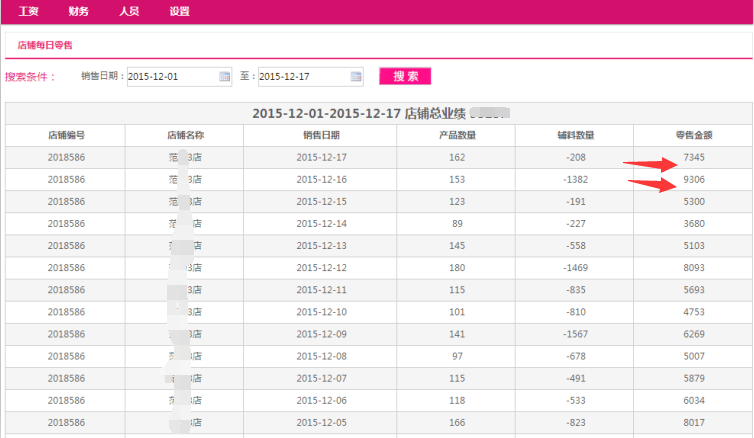Viewport: 754px width, 438px height.
Task: Click the 2015-12-15 sale date cell
Action: (321, 202)
